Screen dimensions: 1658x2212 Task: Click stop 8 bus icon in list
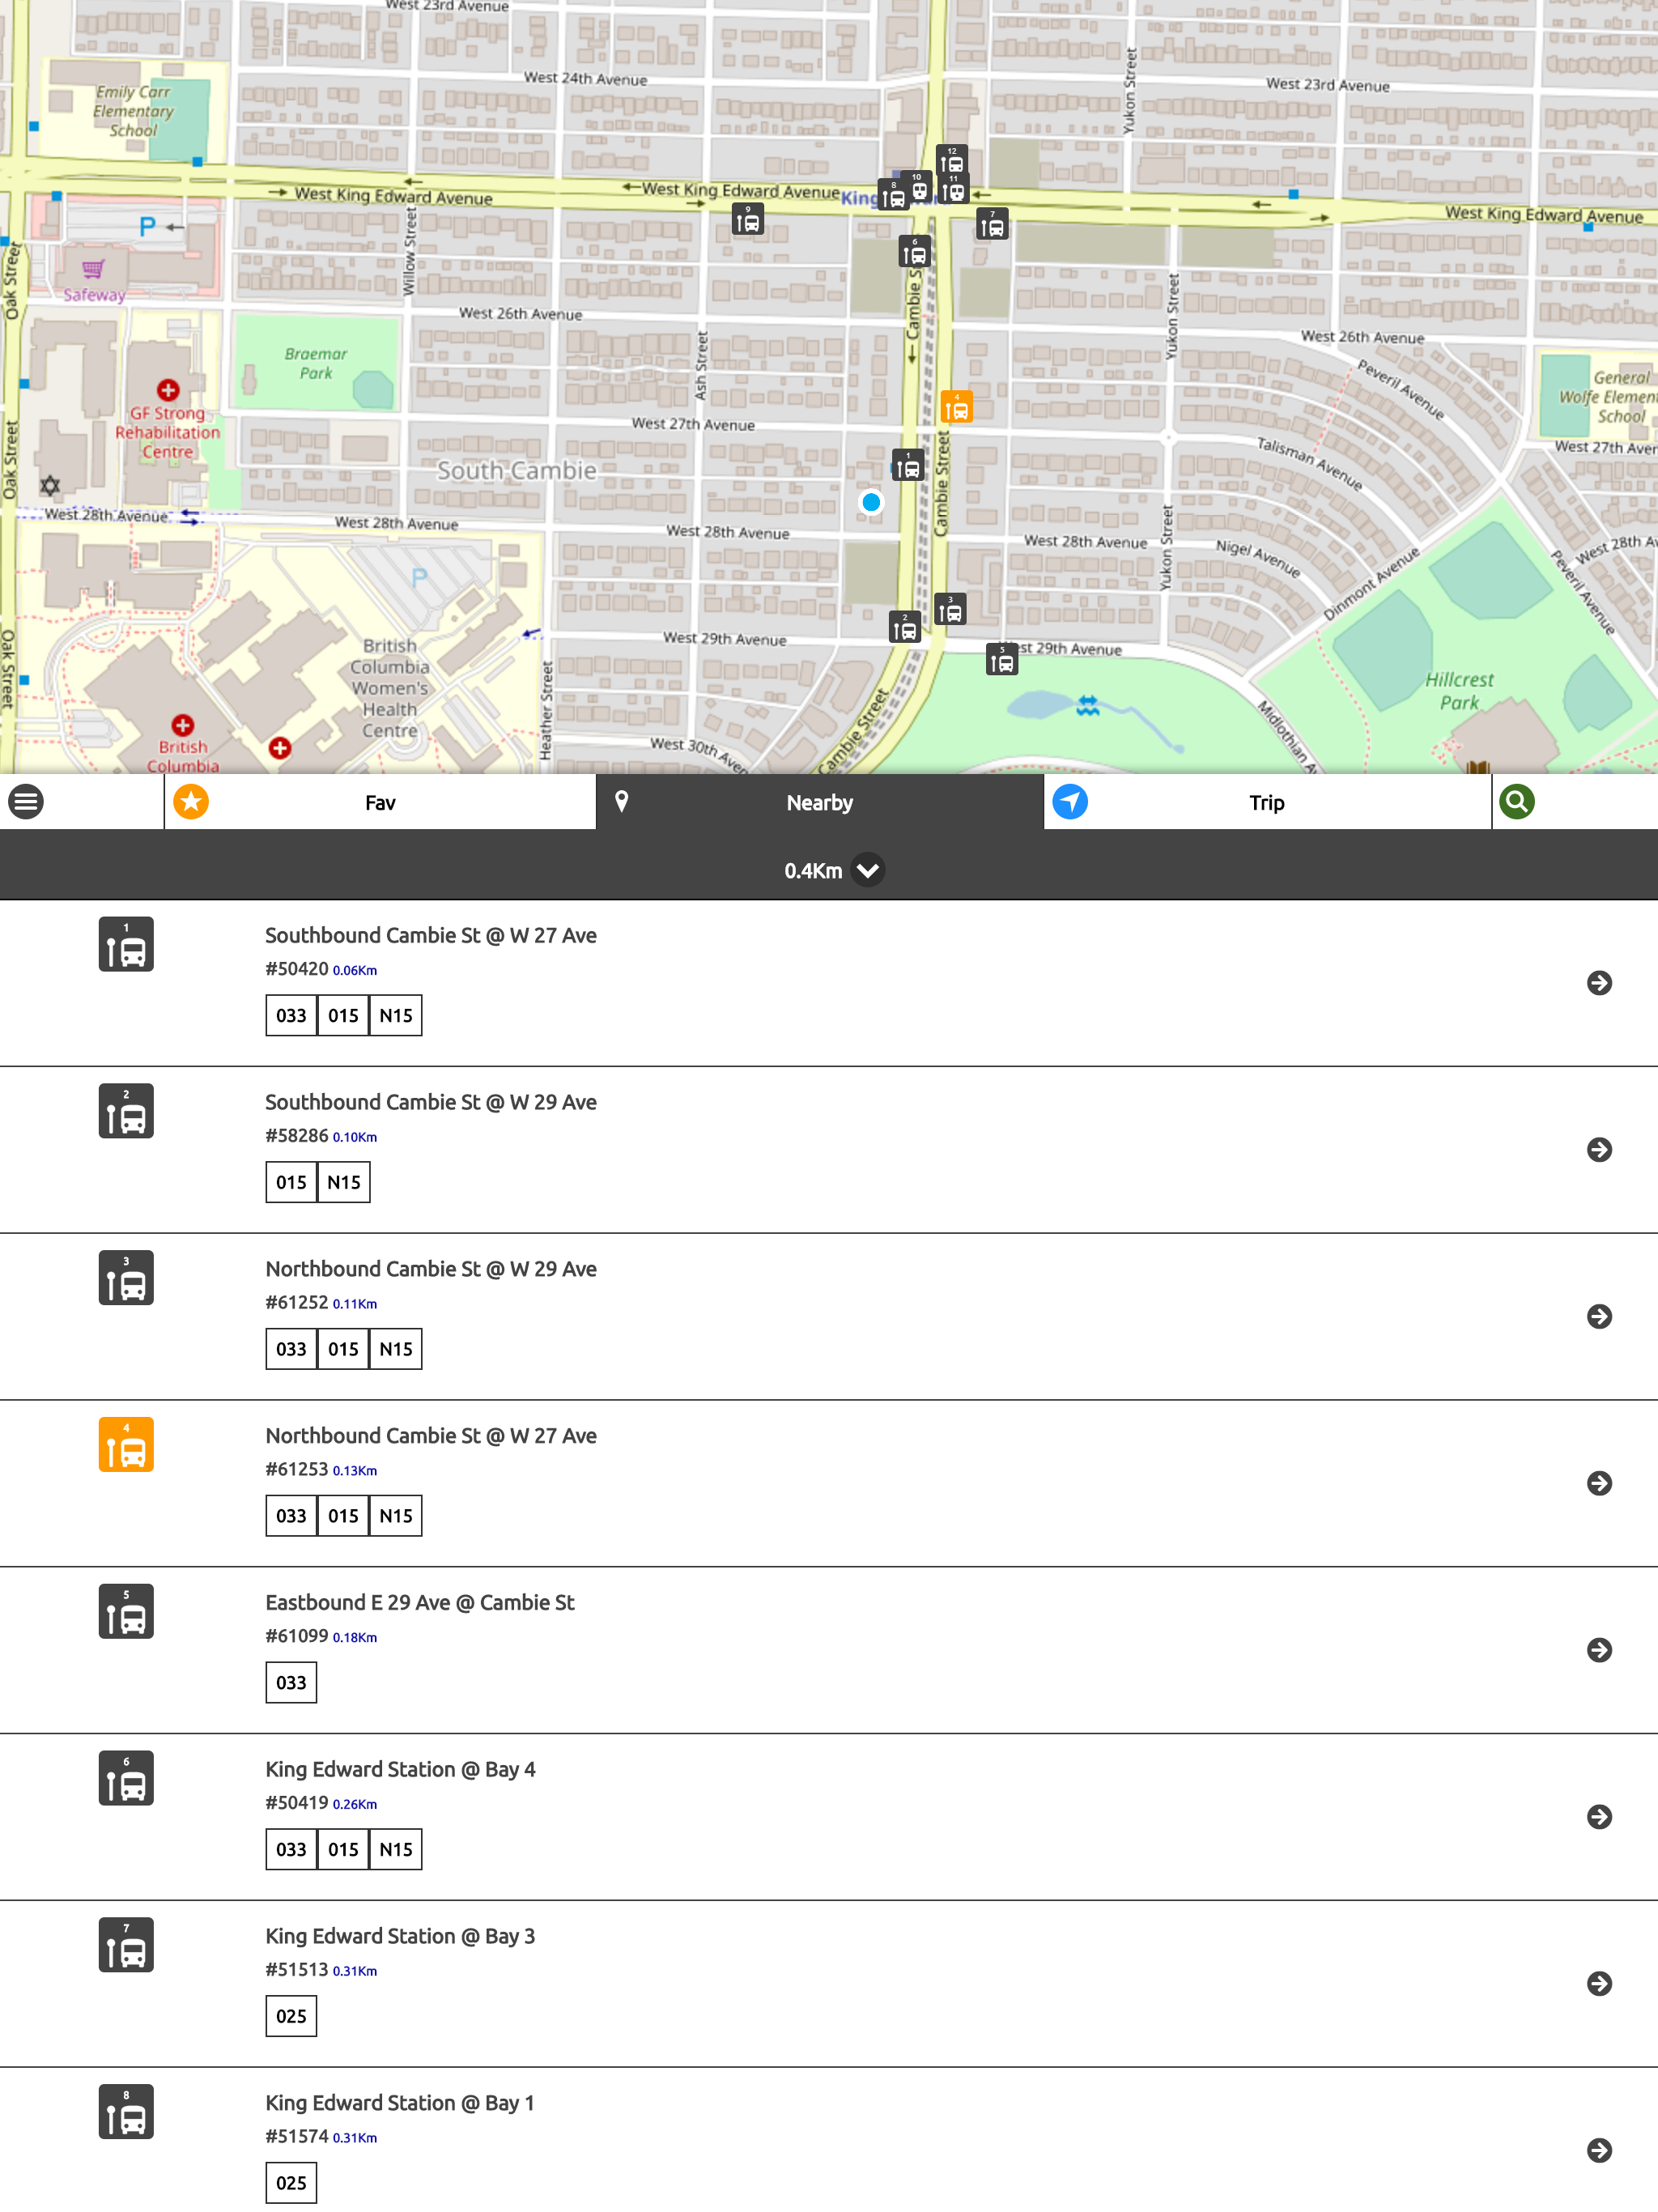(x=126, y=2112)
